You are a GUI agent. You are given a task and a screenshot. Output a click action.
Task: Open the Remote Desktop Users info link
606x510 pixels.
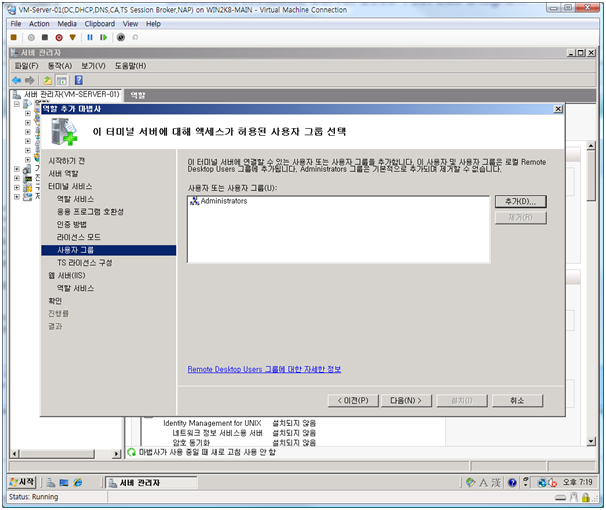[x=264, y=369]
